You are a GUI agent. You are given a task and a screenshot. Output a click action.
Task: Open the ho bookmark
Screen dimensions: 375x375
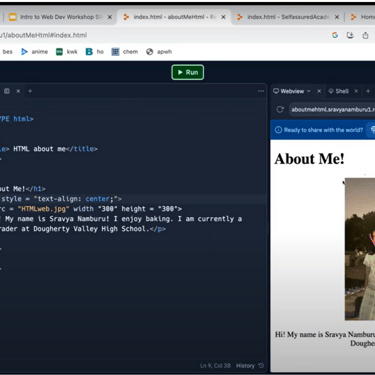coord(95,52)
